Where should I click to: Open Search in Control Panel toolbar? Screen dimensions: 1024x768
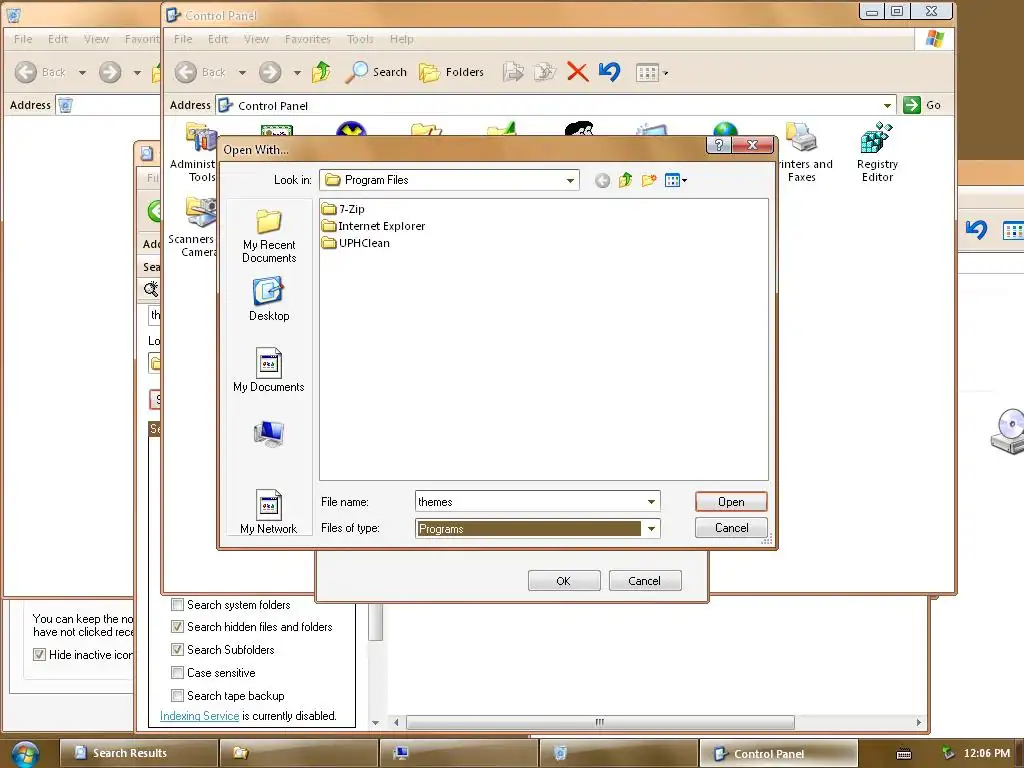(x=376, y=72)
